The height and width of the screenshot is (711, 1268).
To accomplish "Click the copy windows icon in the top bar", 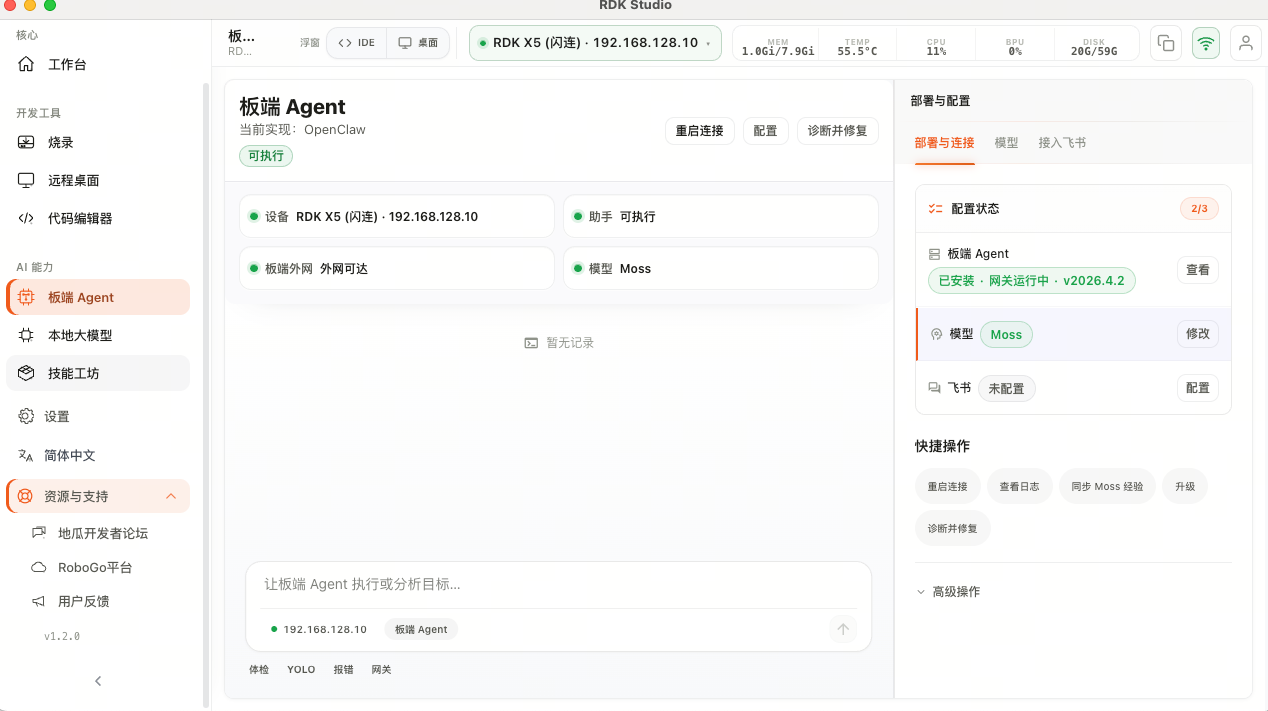I will pyautogui.click(x=1165, y=43).
